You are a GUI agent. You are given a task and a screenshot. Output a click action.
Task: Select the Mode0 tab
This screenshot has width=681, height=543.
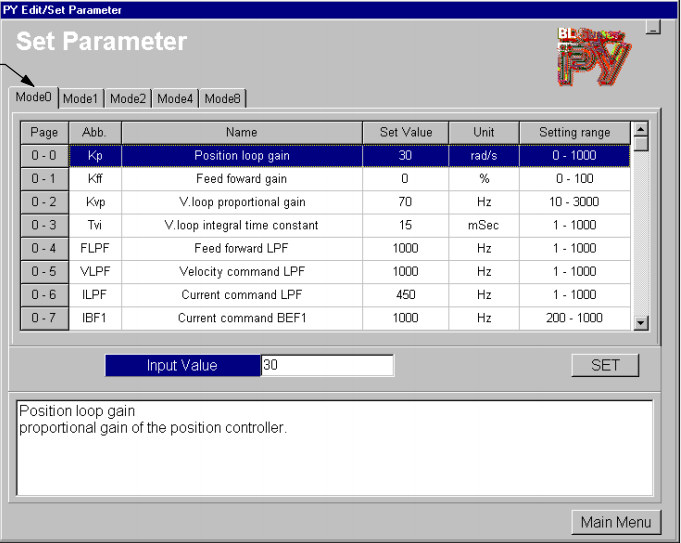[33, 97]
